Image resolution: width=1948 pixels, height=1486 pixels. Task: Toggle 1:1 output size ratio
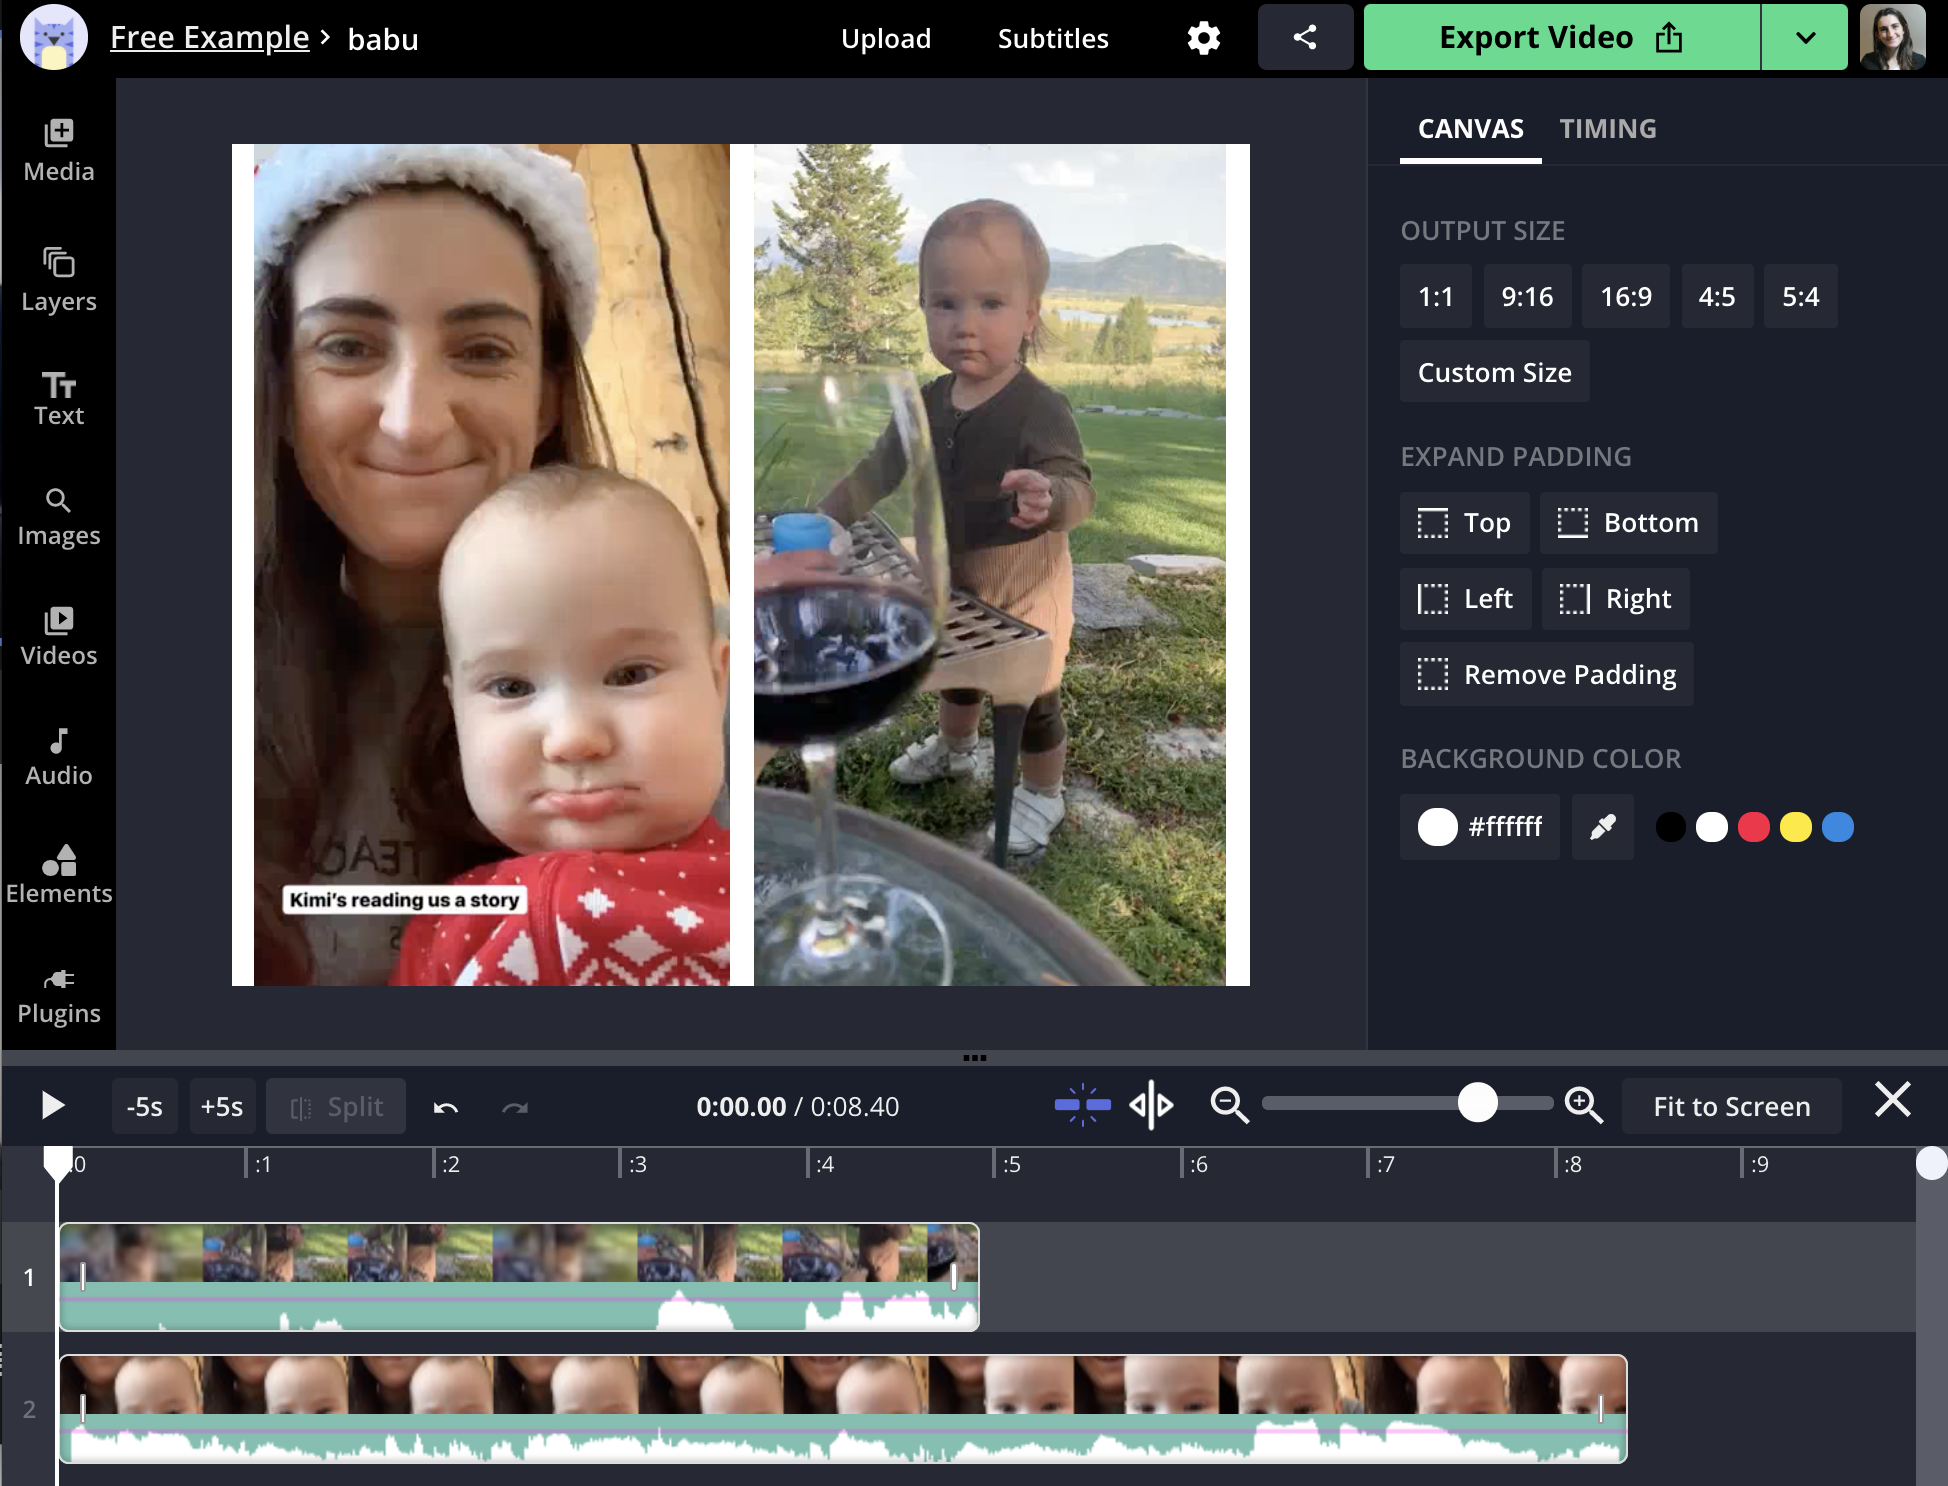point(1436,297)
